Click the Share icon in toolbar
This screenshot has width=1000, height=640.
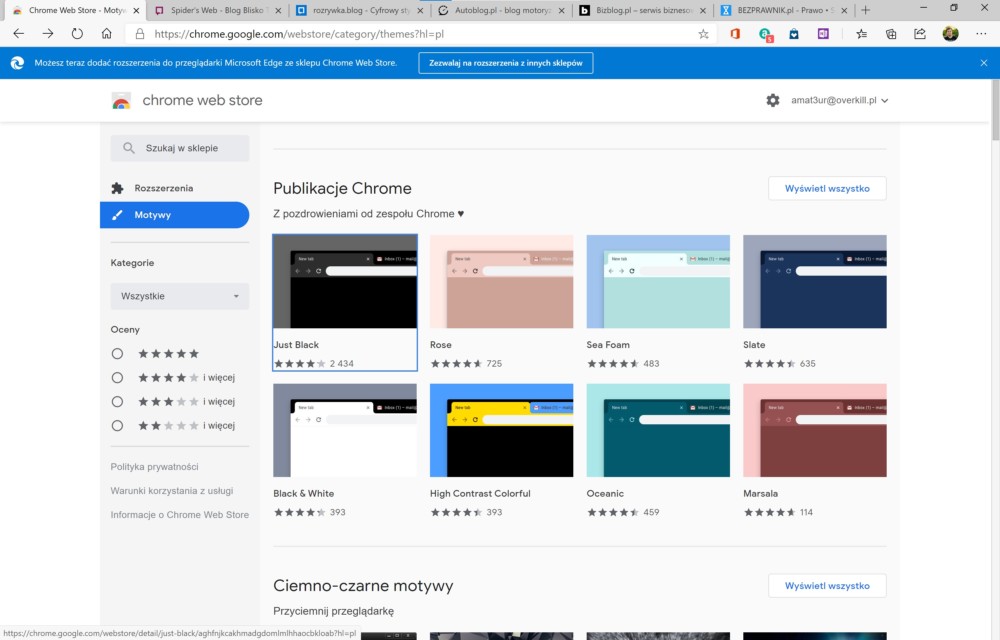(x=920, y=34)
